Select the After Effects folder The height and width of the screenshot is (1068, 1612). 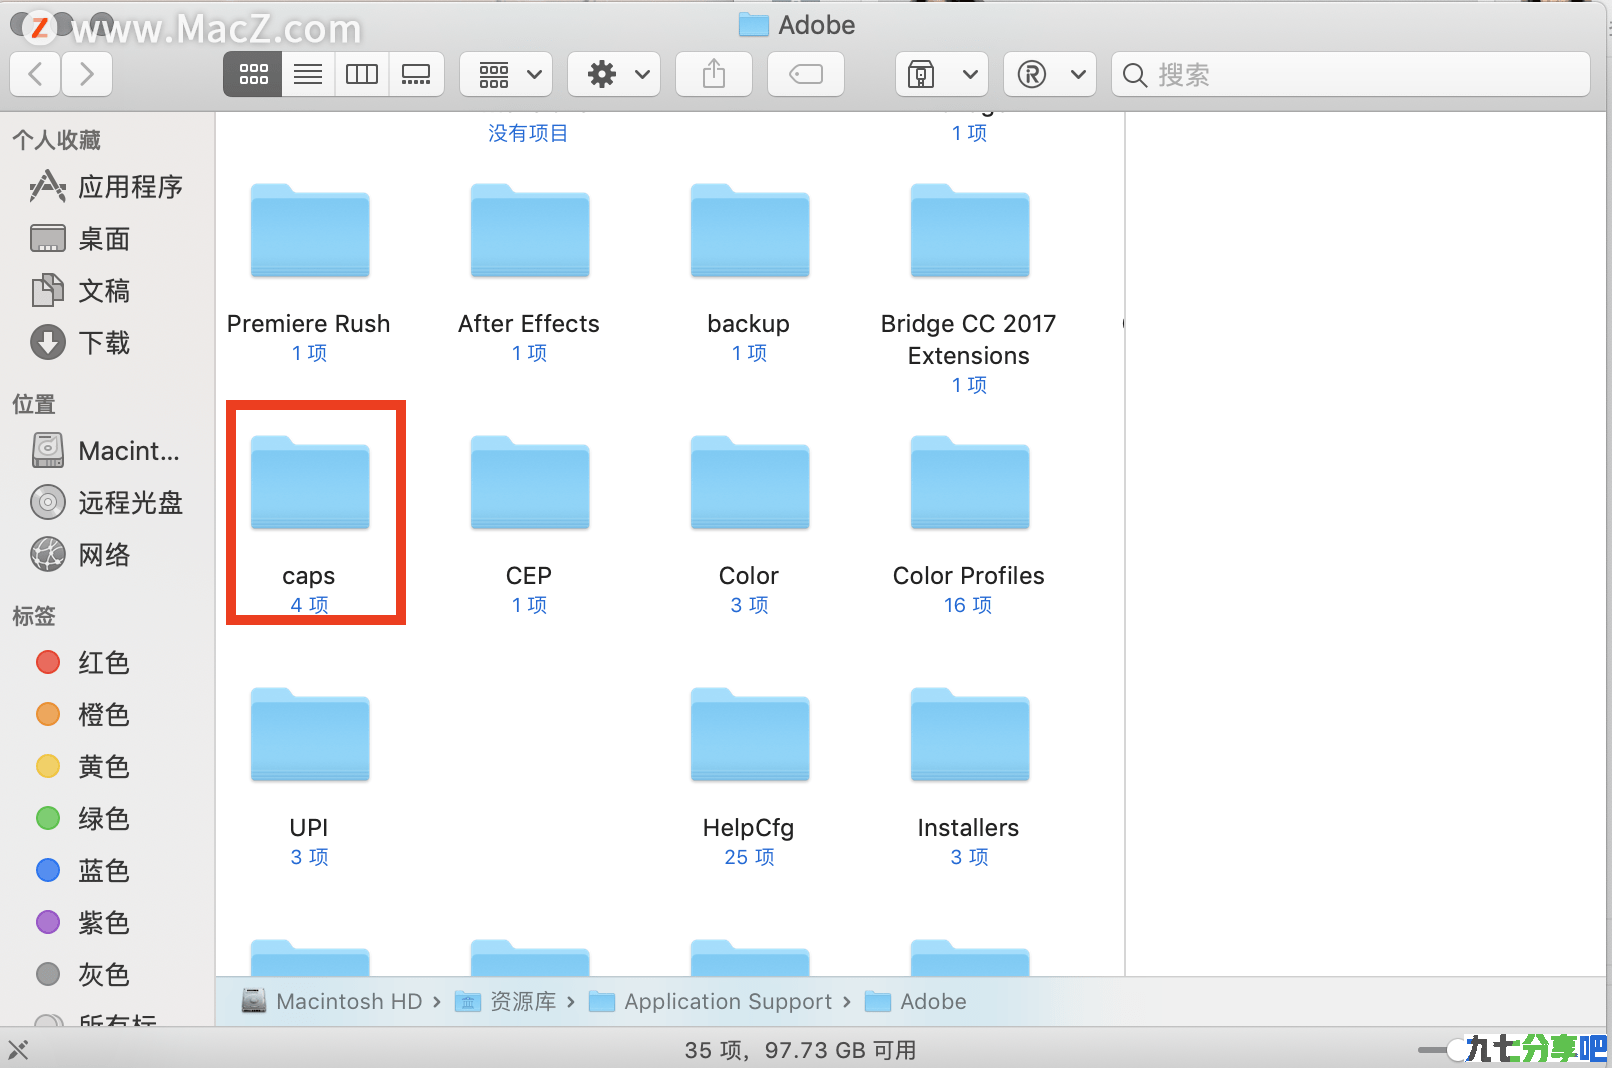pos(530,231)
